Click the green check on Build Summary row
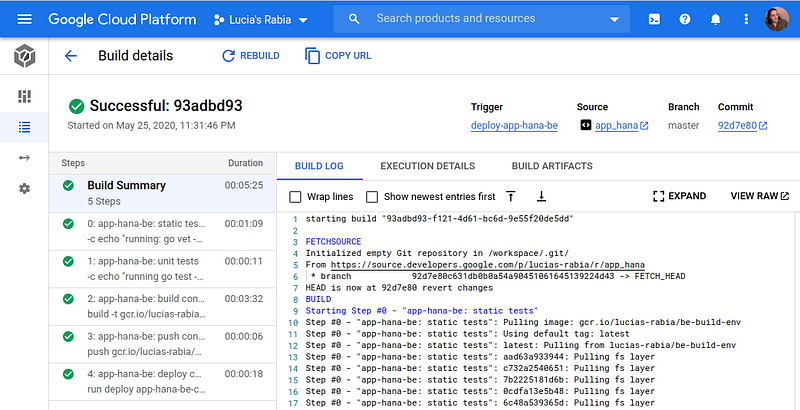Image resolution: width=800 pixels, height=410 pixels. pyautogui.click(x=68, y=186)
